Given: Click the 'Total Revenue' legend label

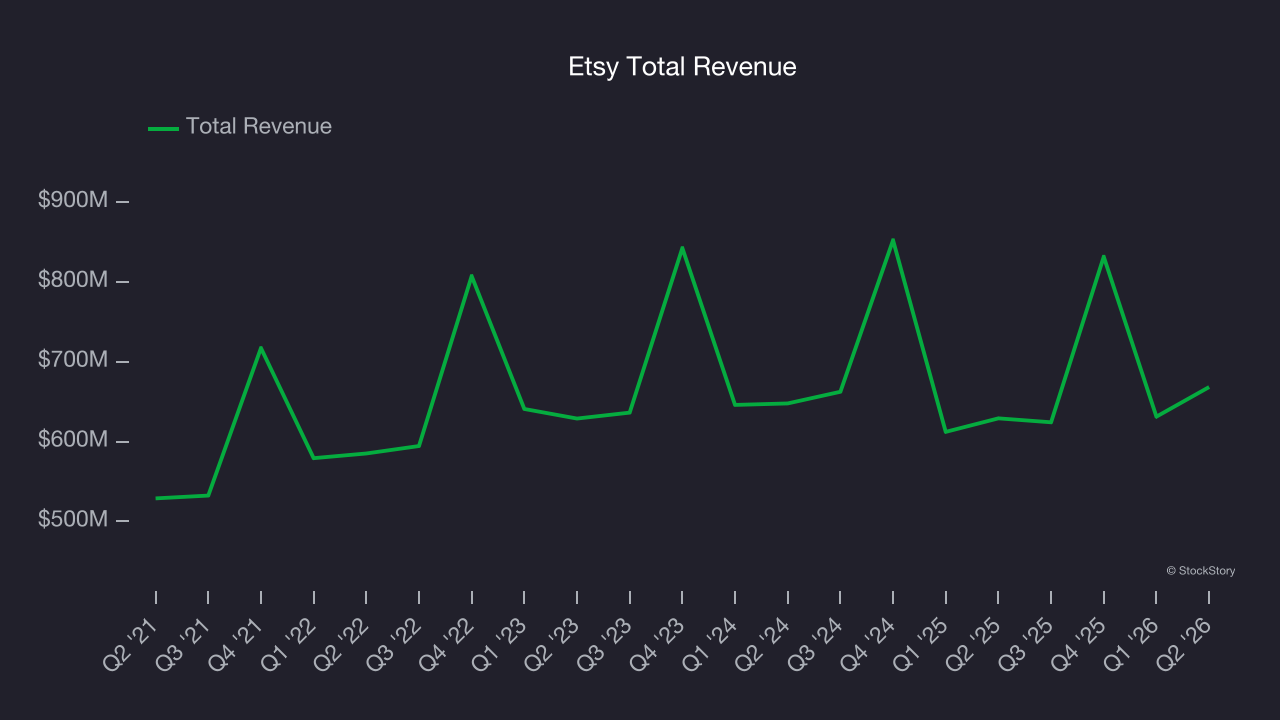Looking at the screenshot, I should point(259,126).
